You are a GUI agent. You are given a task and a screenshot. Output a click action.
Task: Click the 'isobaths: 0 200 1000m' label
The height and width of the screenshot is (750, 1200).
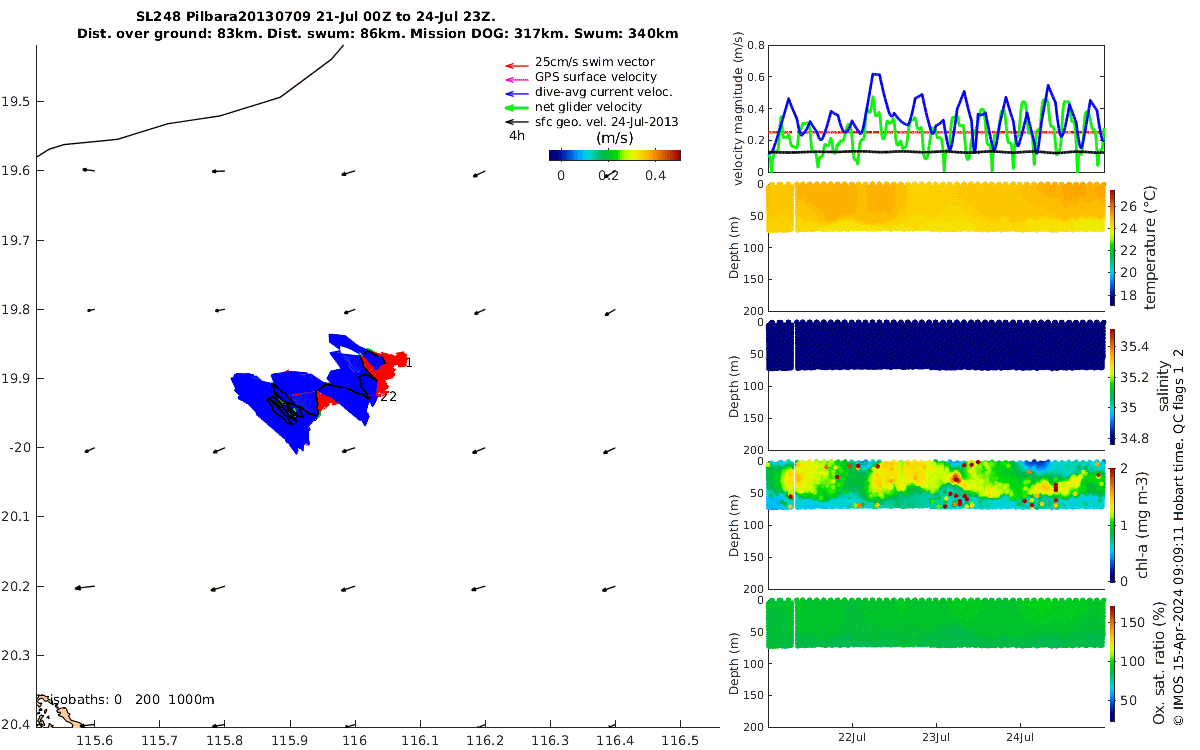tap(132, 700)
